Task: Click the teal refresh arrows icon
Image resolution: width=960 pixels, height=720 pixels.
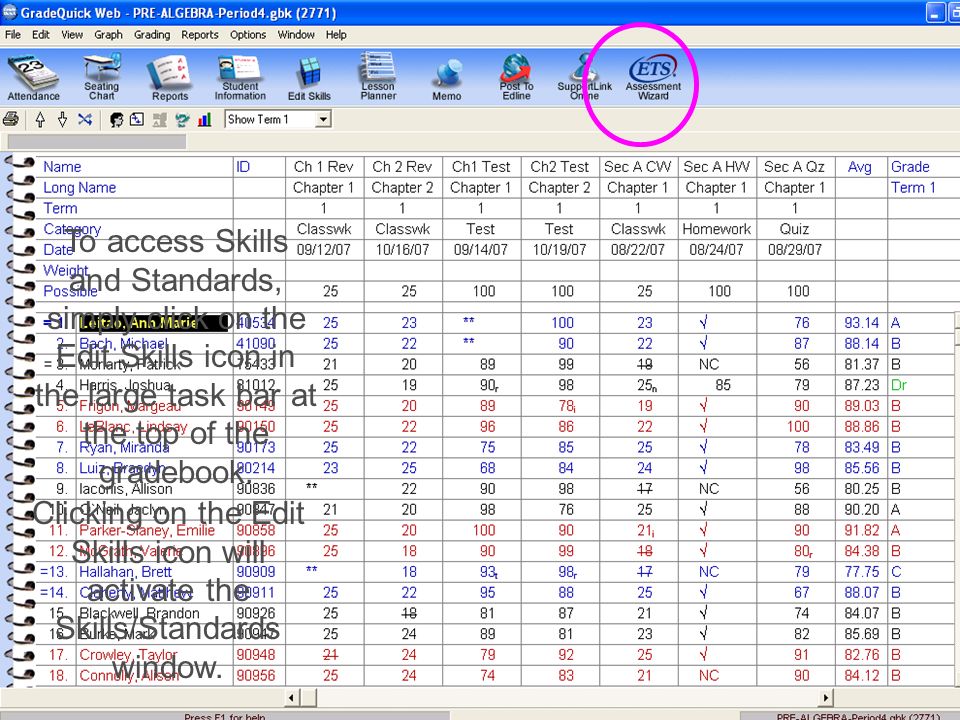Action: click(x=182, y=119)
